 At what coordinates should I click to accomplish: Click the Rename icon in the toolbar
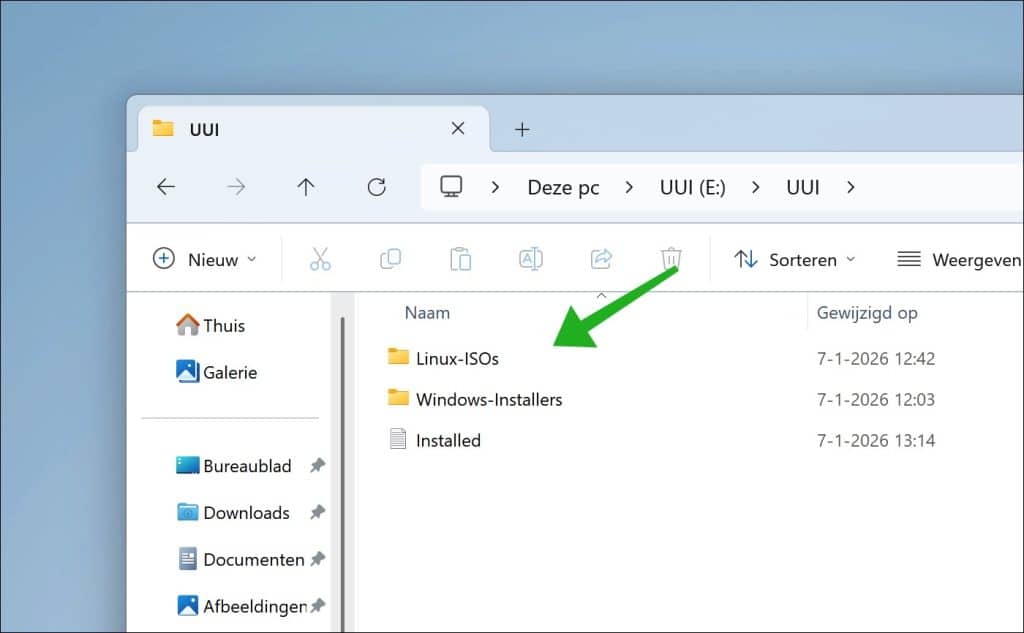click(x=531, y=258)
